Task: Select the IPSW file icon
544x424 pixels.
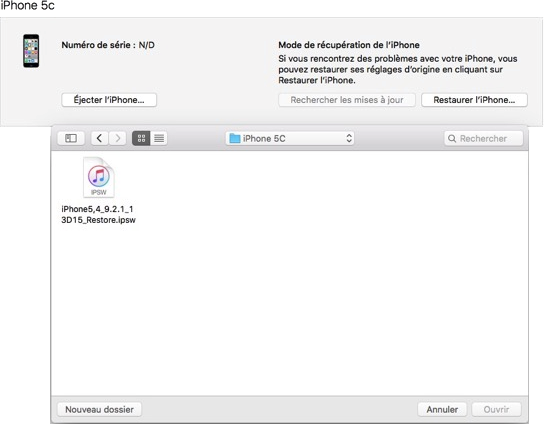Action: (99, 177)
